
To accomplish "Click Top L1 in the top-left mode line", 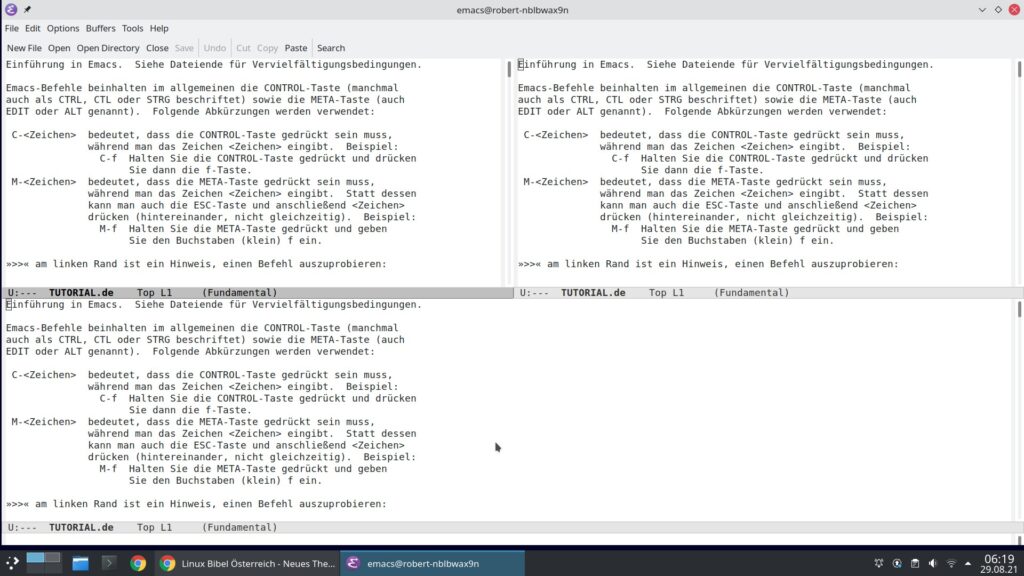I will 154,293.
